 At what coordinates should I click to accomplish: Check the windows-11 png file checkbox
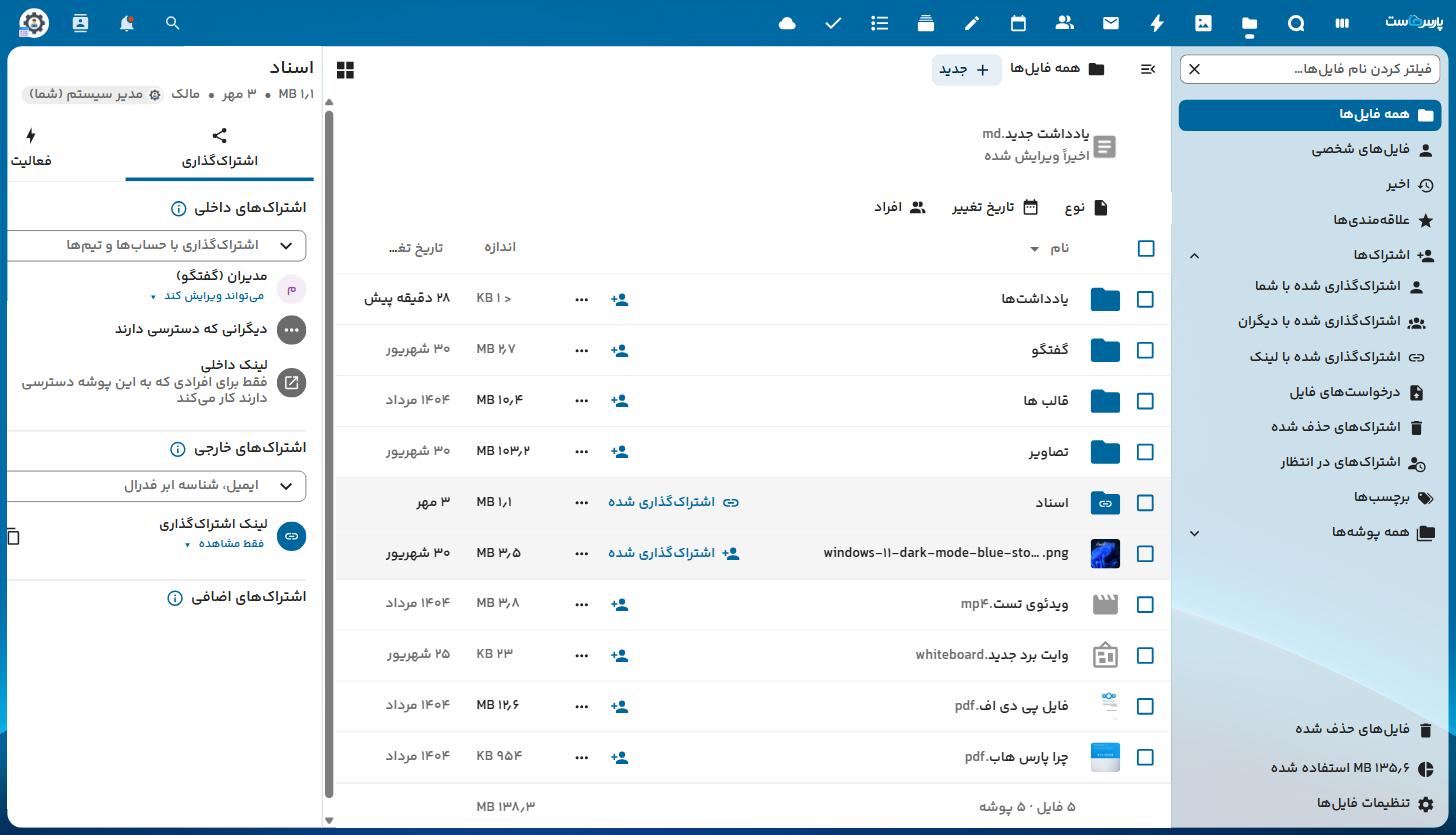pos(1146,553)
